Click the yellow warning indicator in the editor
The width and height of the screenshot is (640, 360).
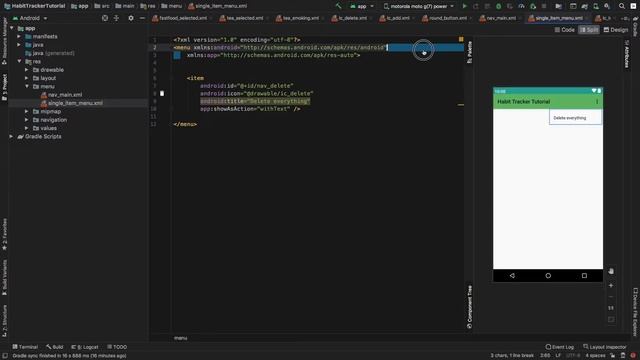click(461, 39)
